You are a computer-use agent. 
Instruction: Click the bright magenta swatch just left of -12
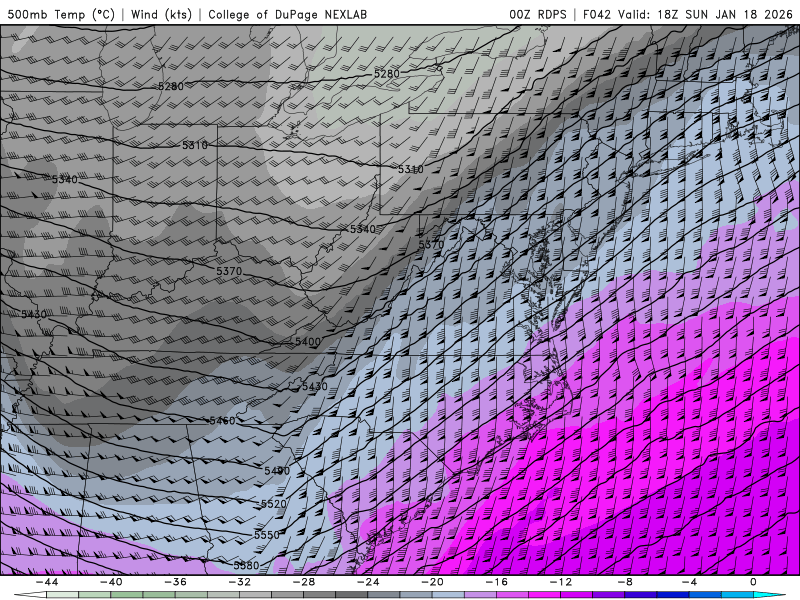click(x=544, y=595)
